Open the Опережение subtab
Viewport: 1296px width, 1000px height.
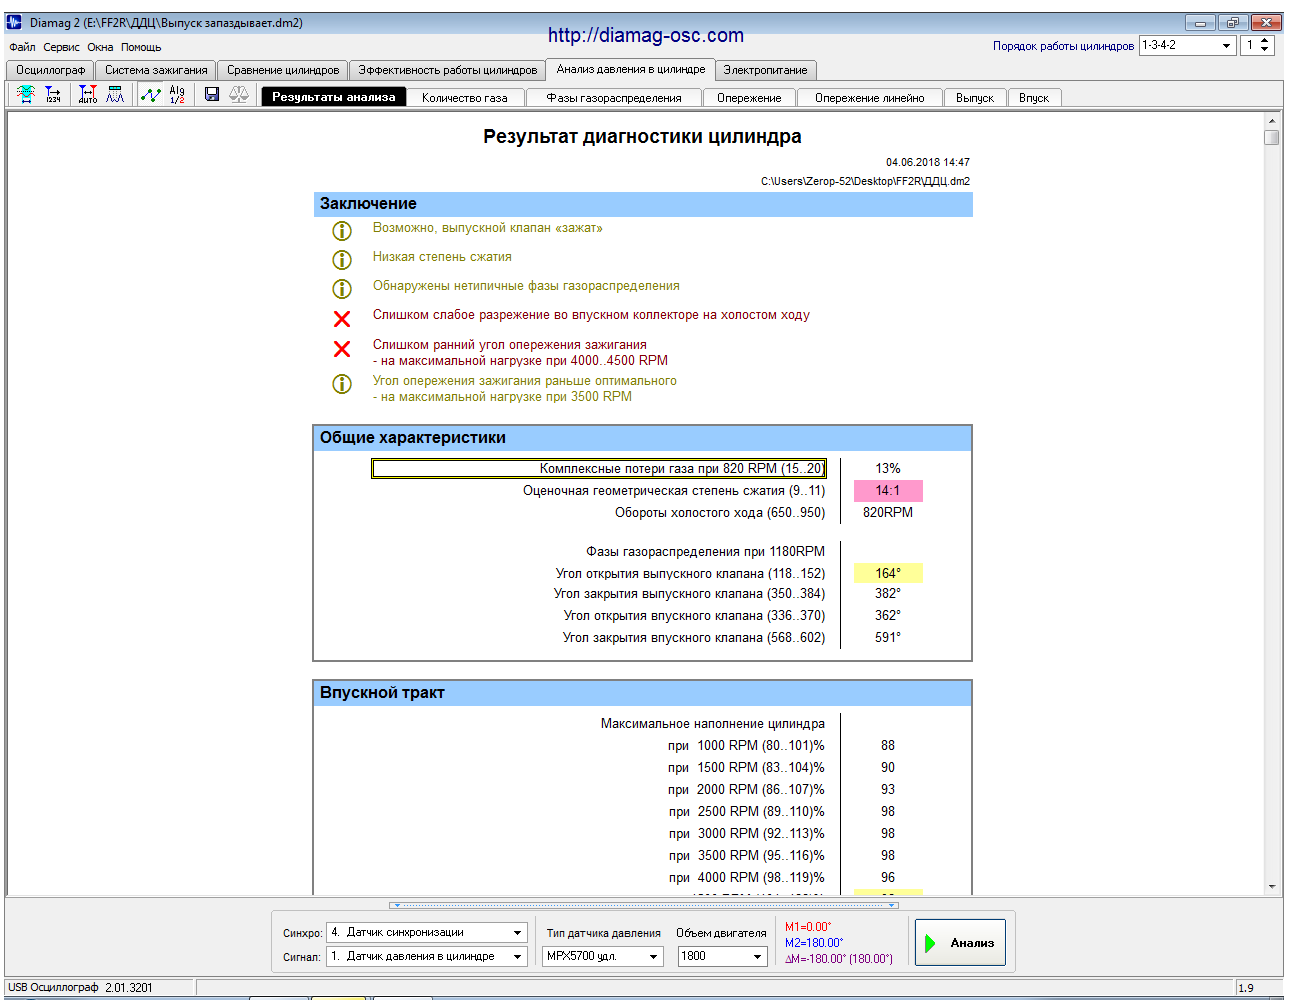(x=749, y=98)
